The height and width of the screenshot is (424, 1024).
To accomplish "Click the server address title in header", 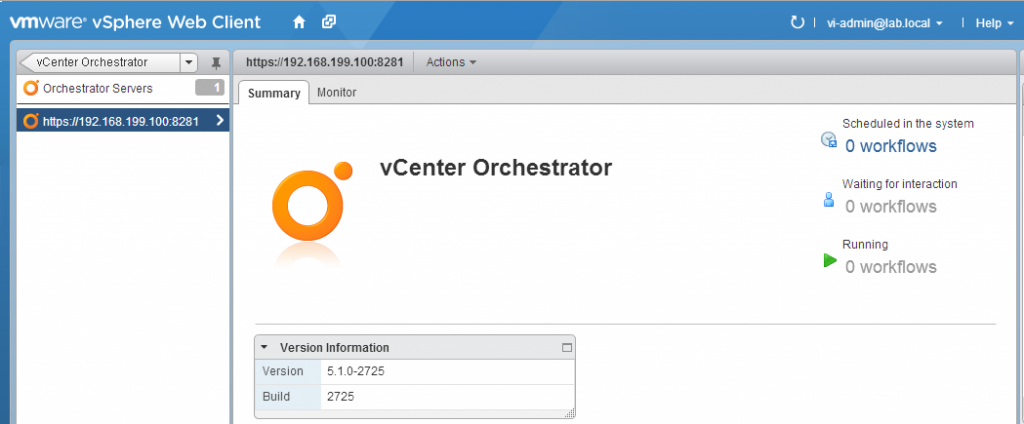I will point(323,62).
